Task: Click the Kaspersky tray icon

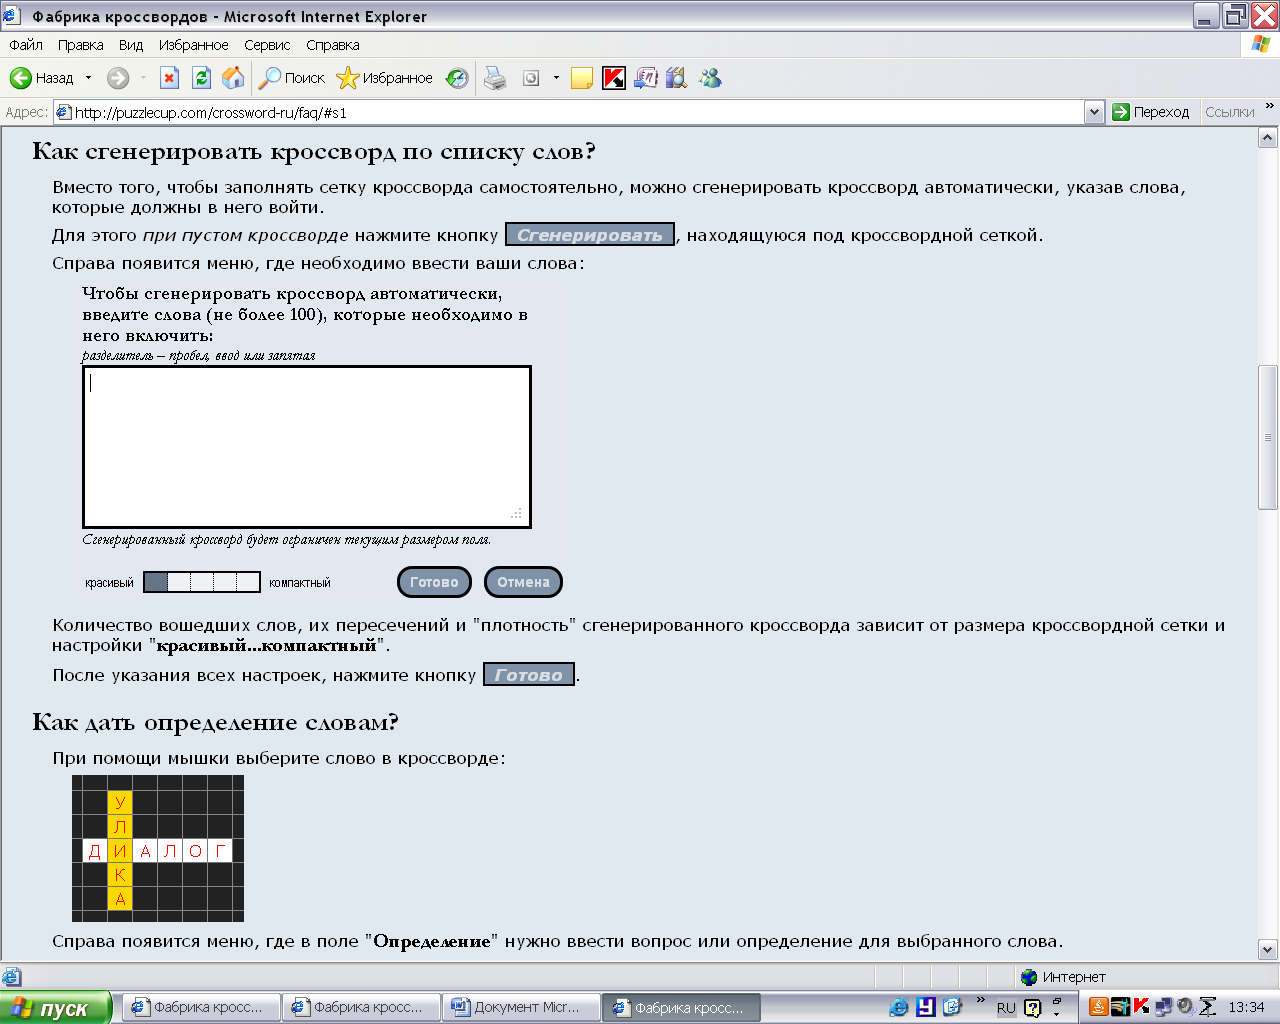Action: point(1141,1007)
